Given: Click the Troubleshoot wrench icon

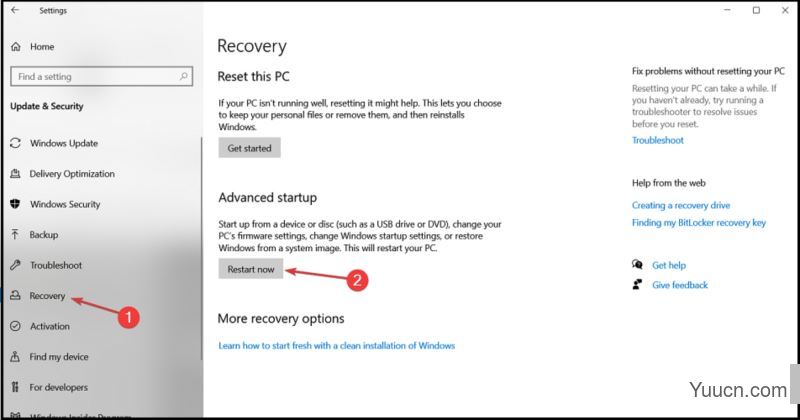Looking at the screenshot, I should [x=15, y=265].
